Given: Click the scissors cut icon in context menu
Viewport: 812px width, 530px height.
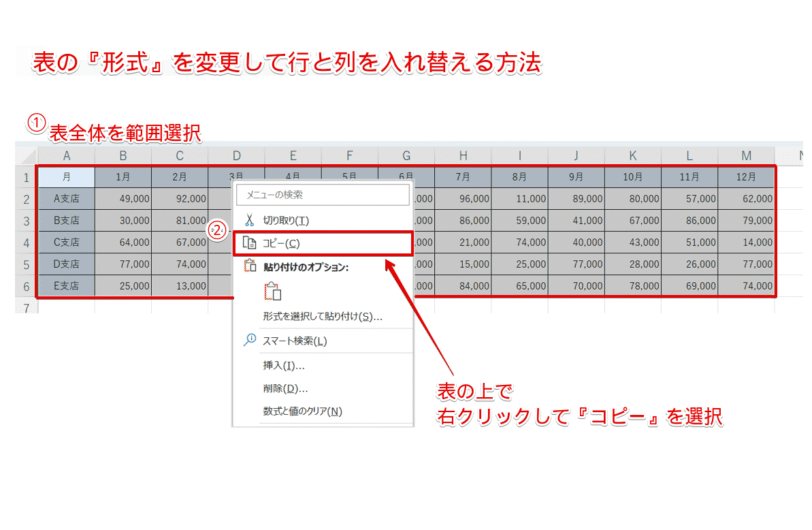Looking at the screenshot, I should click(x=250, y=220).
